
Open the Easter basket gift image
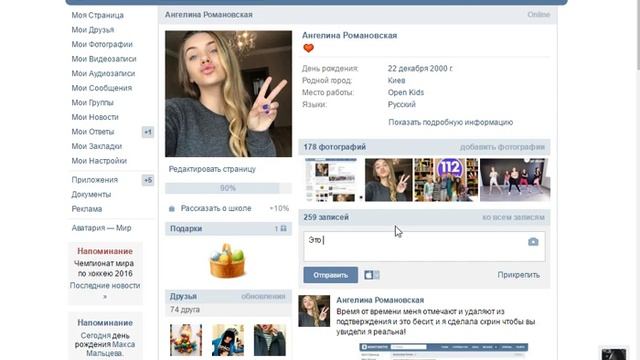tap(227, 261)
